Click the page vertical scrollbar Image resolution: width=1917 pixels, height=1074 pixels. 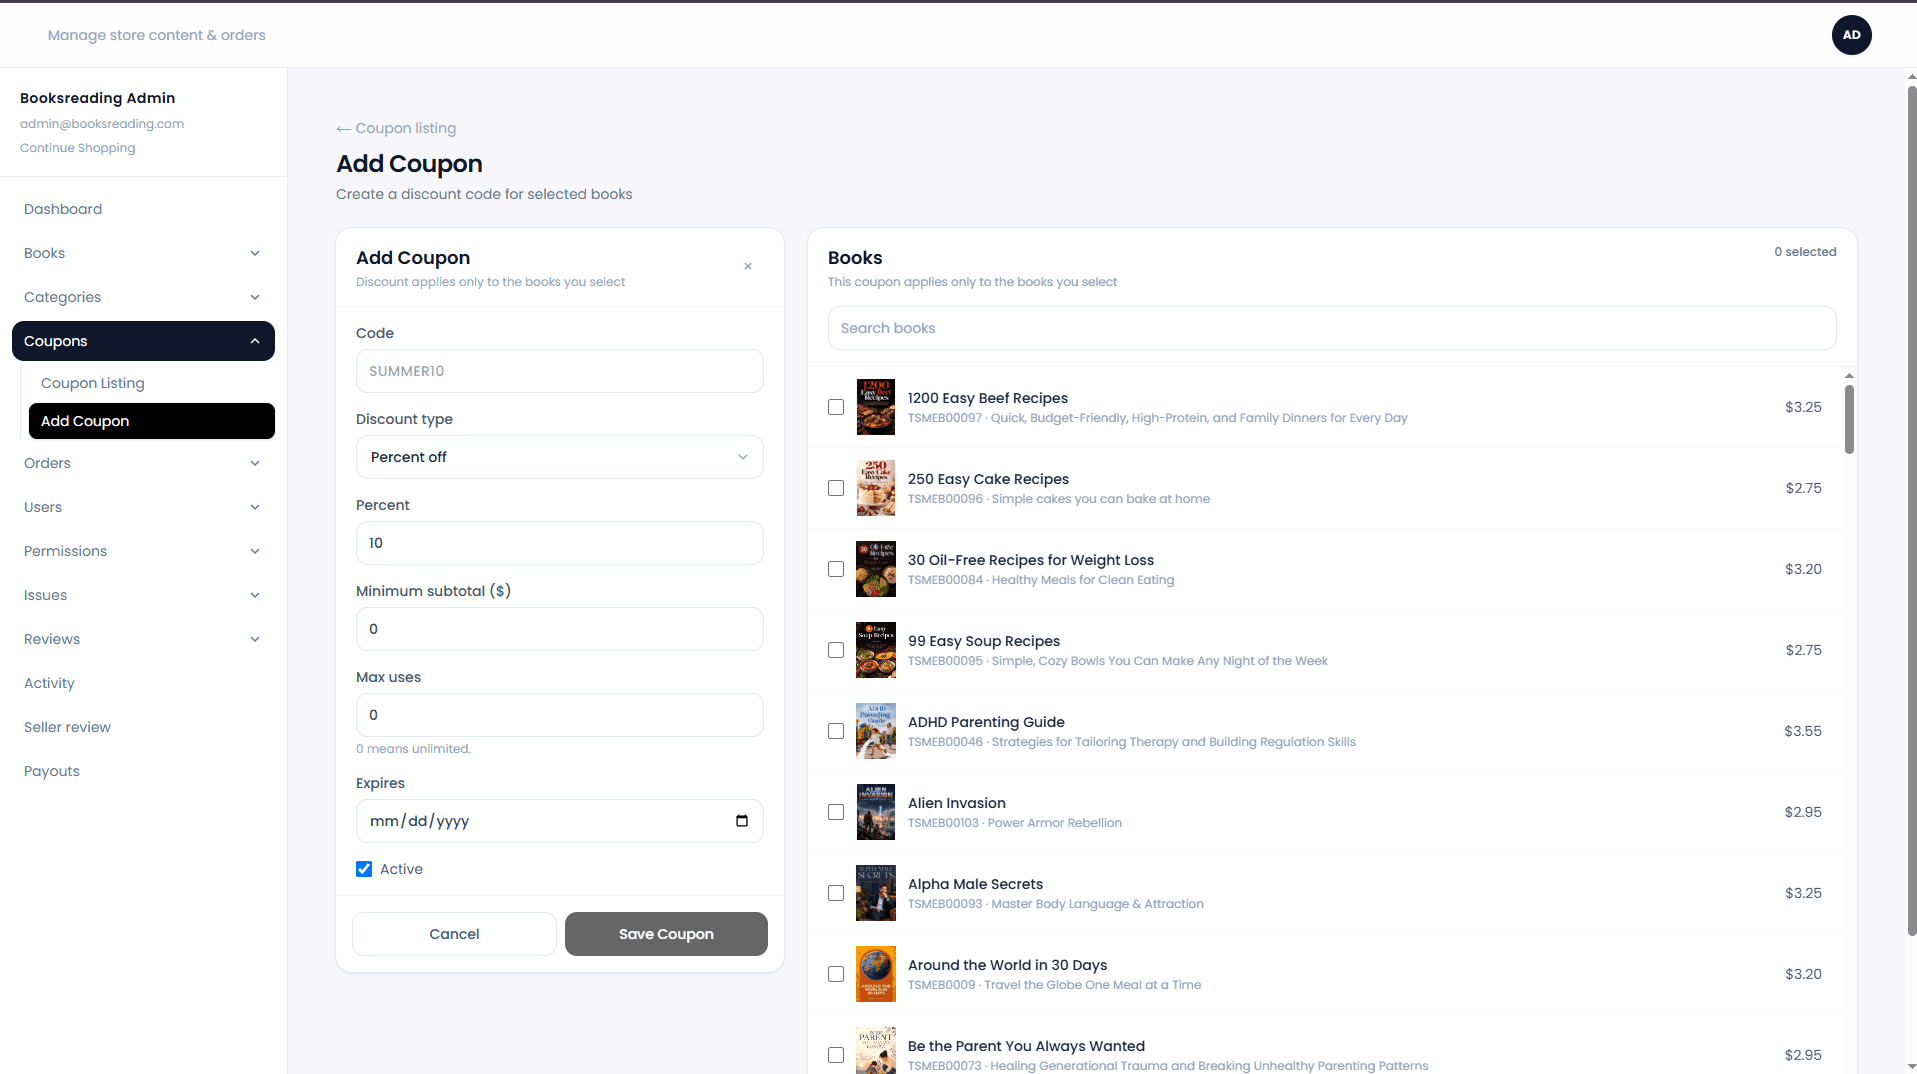click(x=1911, y=510)
